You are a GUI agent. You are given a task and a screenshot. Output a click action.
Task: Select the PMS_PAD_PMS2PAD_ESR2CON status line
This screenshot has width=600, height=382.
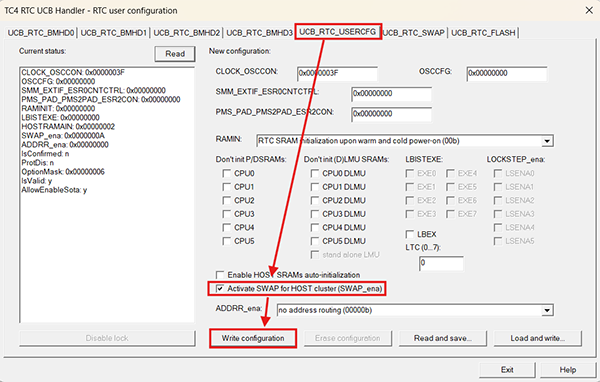pyautogui.click(x=101, y=100)
